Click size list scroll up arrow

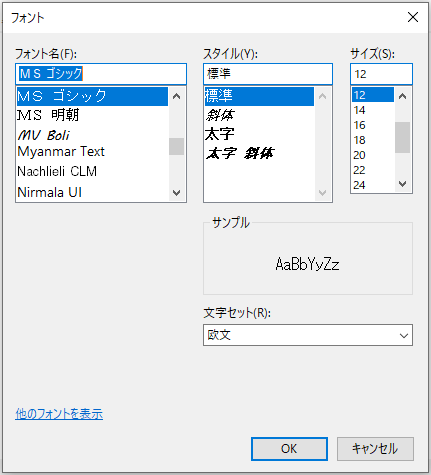click(x=403, y=96)
